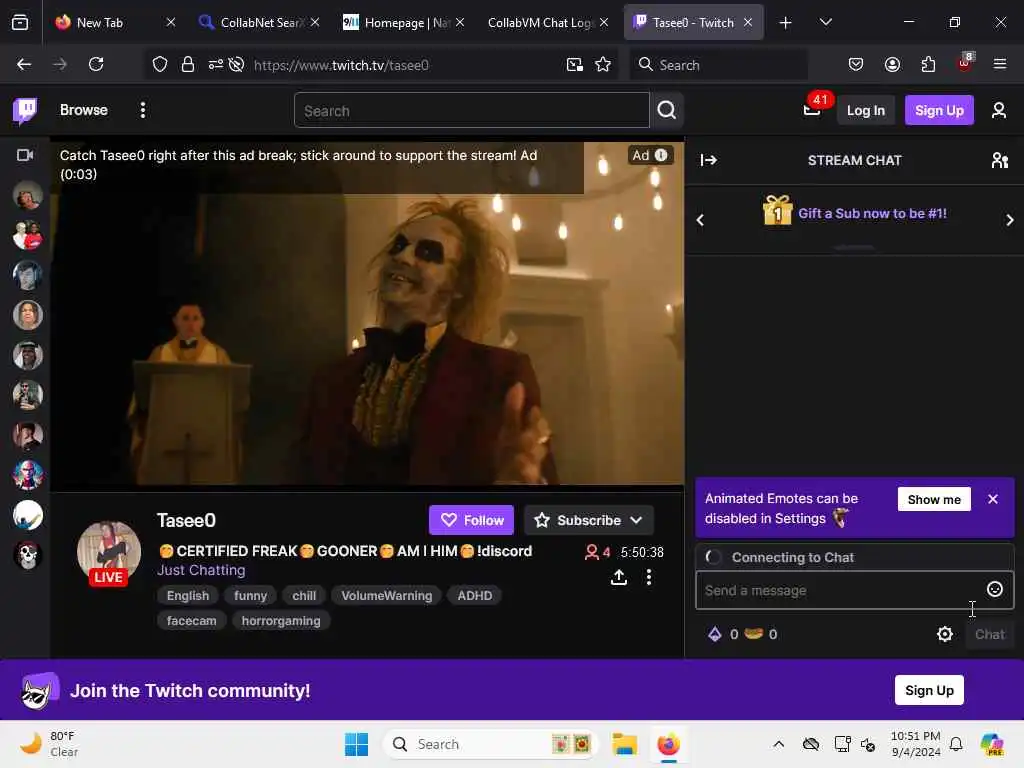Open the Twitch notifications inbox with 41 badge
Screen dimensions: 1024x768
[x=812, y=109]
